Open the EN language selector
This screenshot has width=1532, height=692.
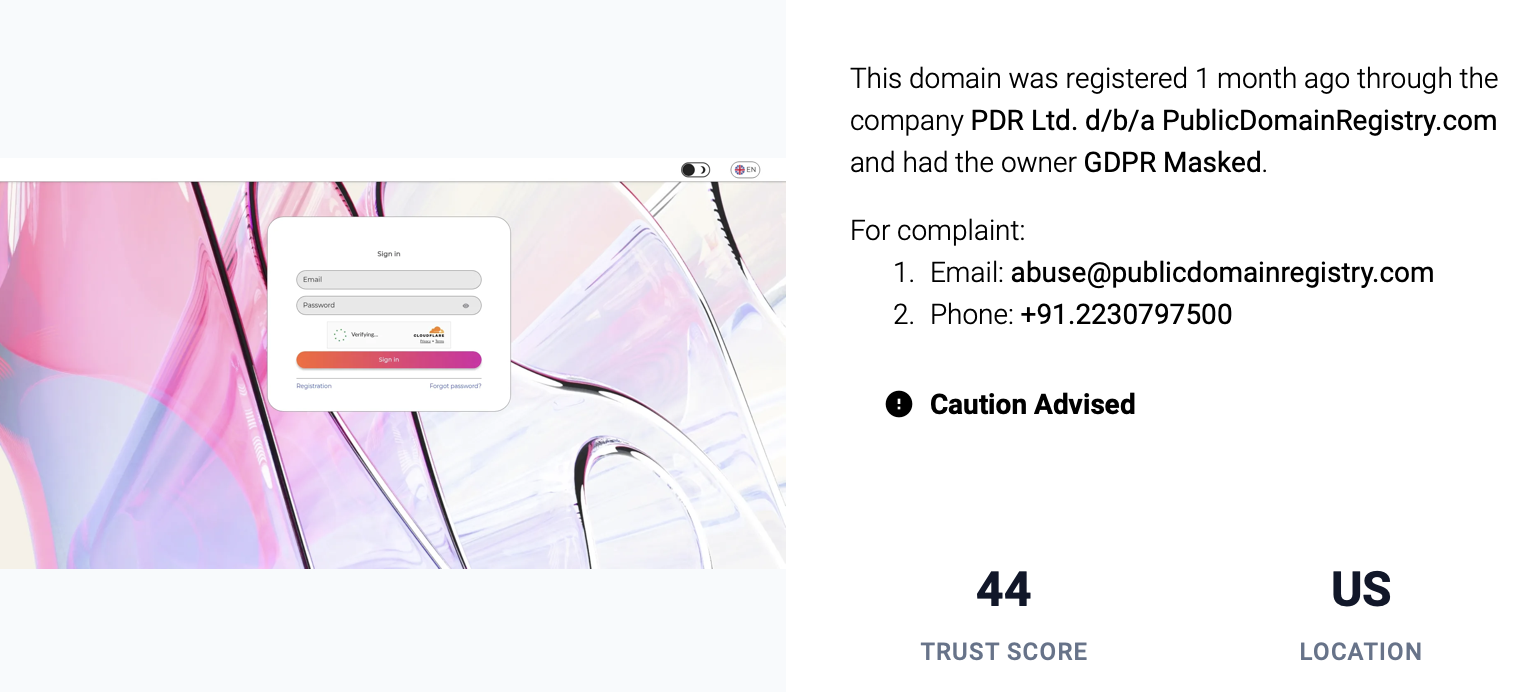[745, 170]
